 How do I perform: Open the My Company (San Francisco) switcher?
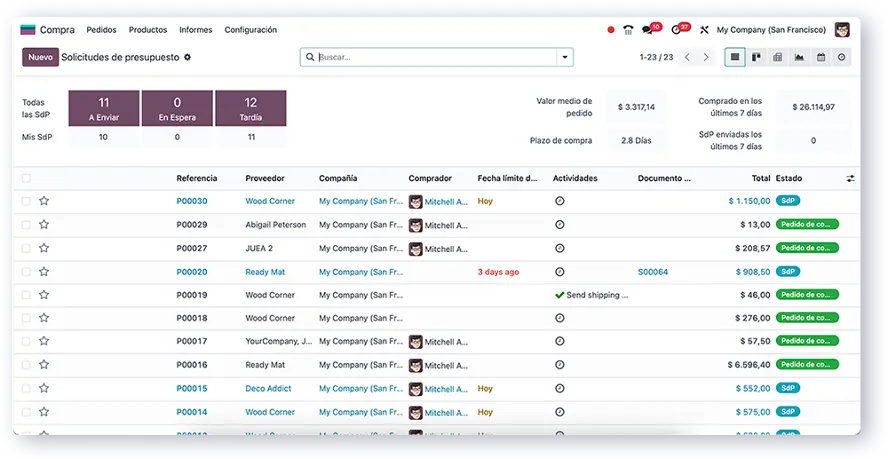[772, 30]
